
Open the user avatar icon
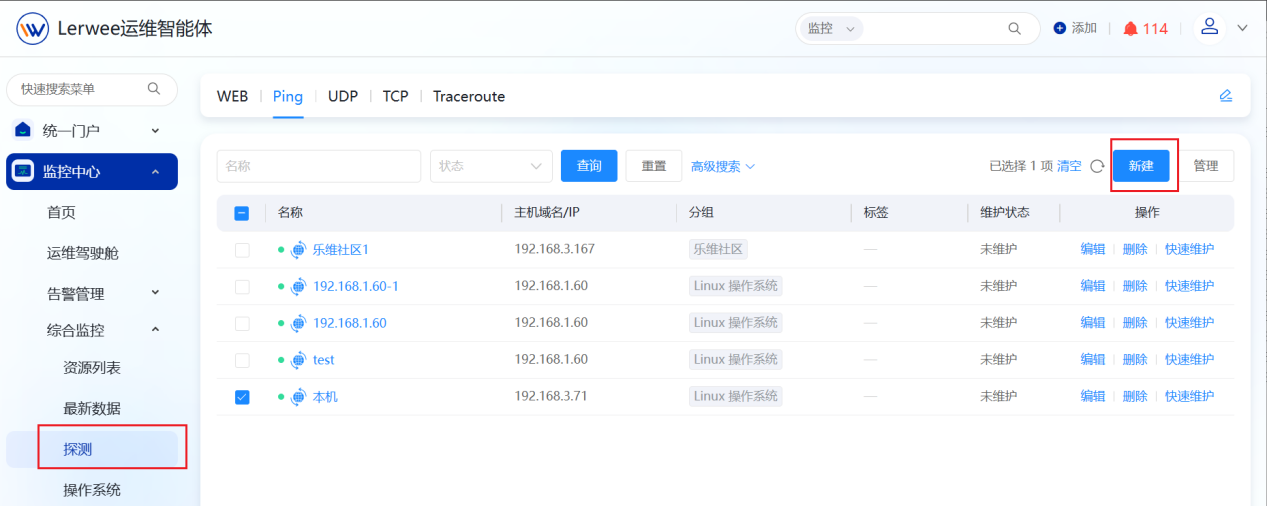pyautogui.click(x=1210, y=28)
